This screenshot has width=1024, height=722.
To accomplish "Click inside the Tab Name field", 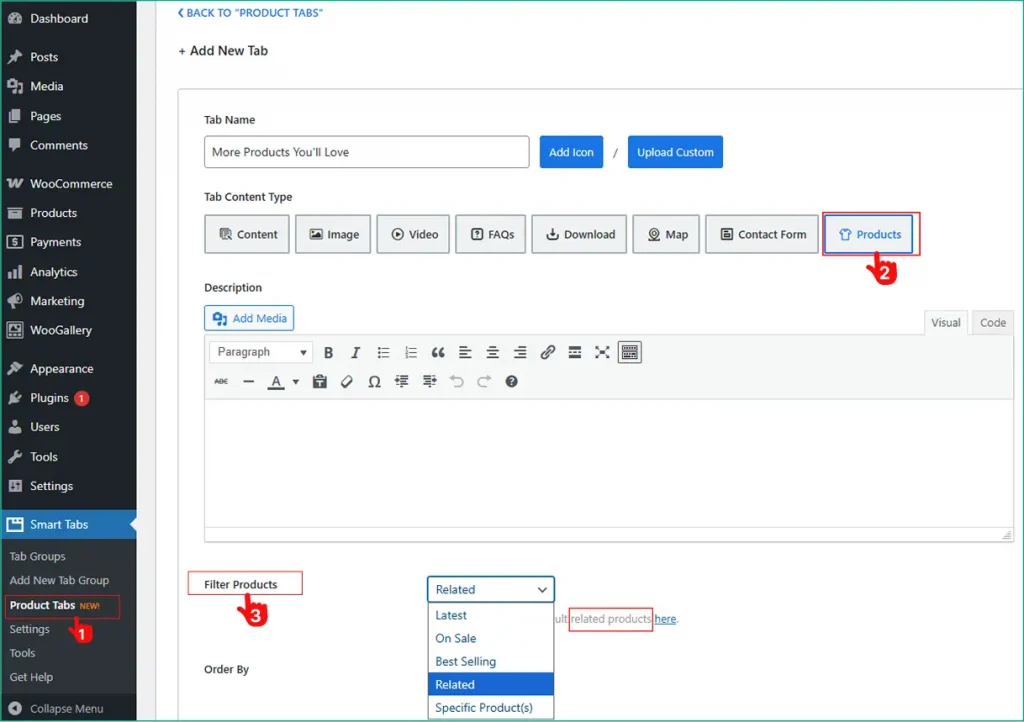I will [366, 152].
